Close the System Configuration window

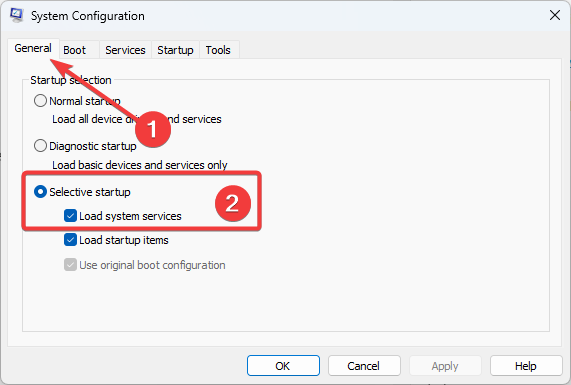coord(555,15)
